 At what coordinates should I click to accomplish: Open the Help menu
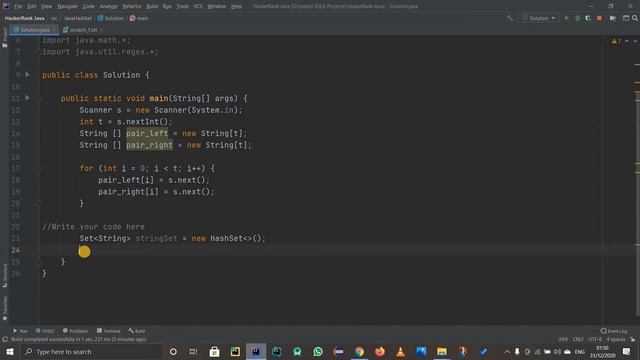(x=236, y=6)
